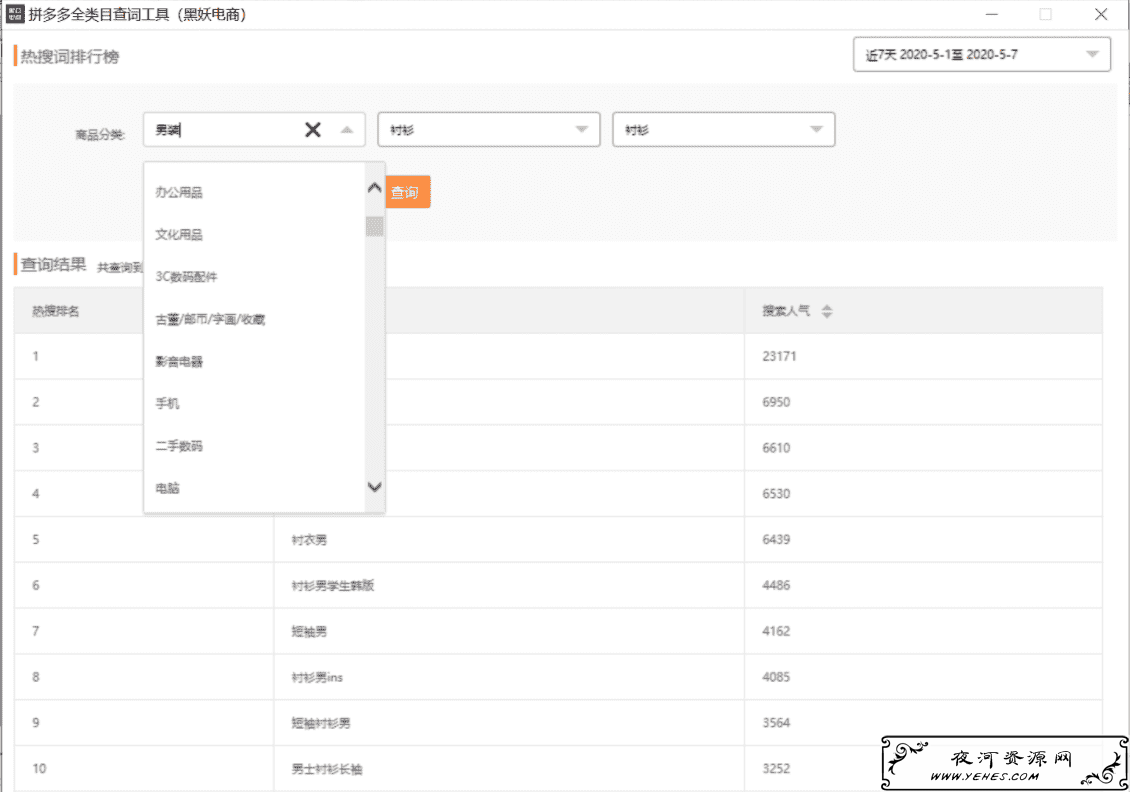Collapse the 男装 category dropdown arrow
The height and width of the screenshot is (792, 1130).
click(347, 130)
